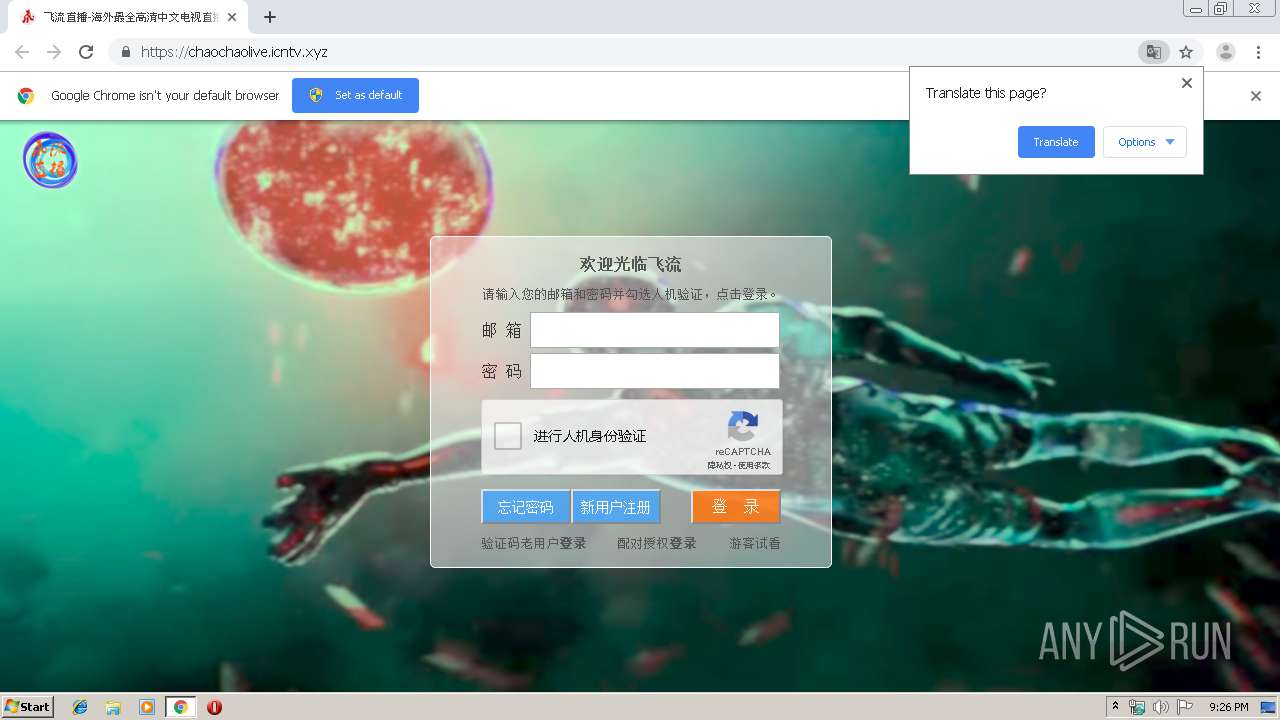Open the translate Options dropdown
The height and width of the screenshot is (720, 1280).
click(1145, 142)
